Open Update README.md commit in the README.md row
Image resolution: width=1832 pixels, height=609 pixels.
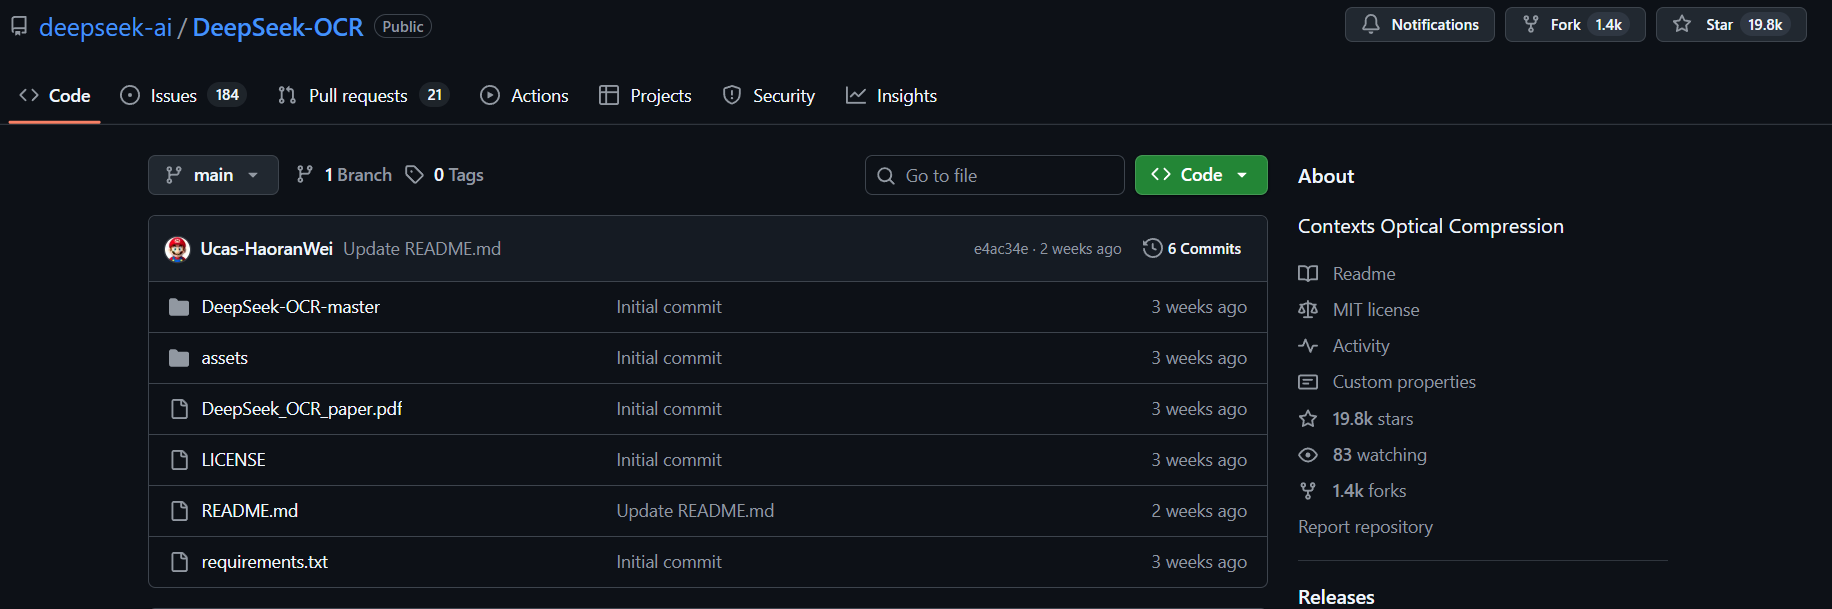(695, 511)
